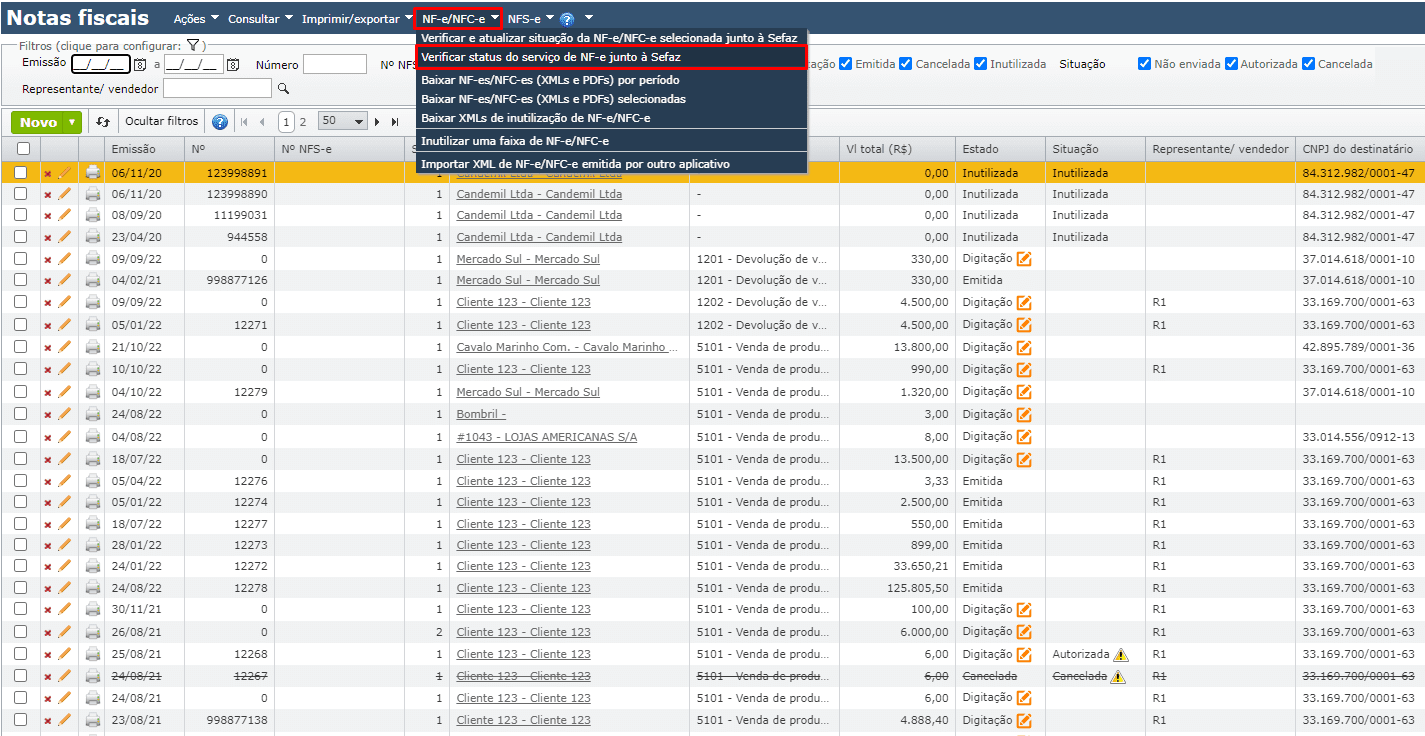Toggle the Inutilizada state checkbox
1425x736 pixels.
click(980, 64)
